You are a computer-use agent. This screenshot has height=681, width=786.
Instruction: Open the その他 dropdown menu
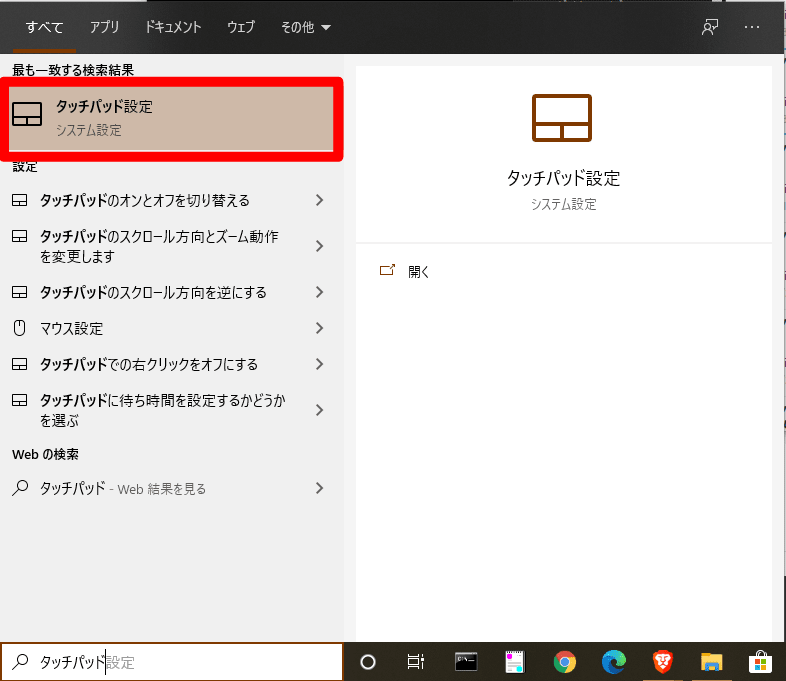click(306, 27)
